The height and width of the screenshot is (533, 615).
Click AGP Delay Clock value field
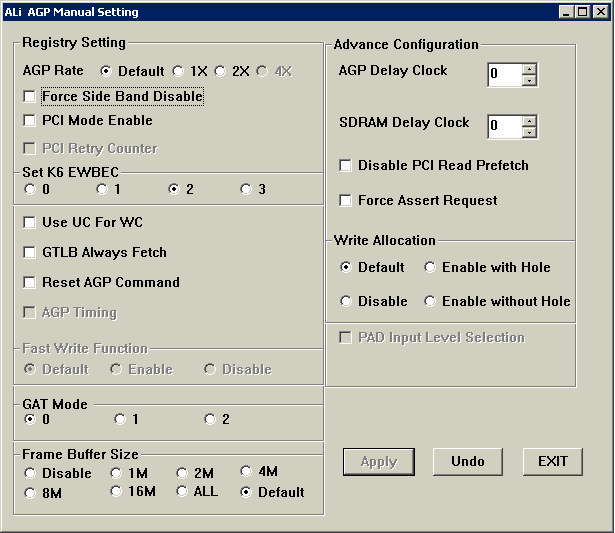click(505, 75)
